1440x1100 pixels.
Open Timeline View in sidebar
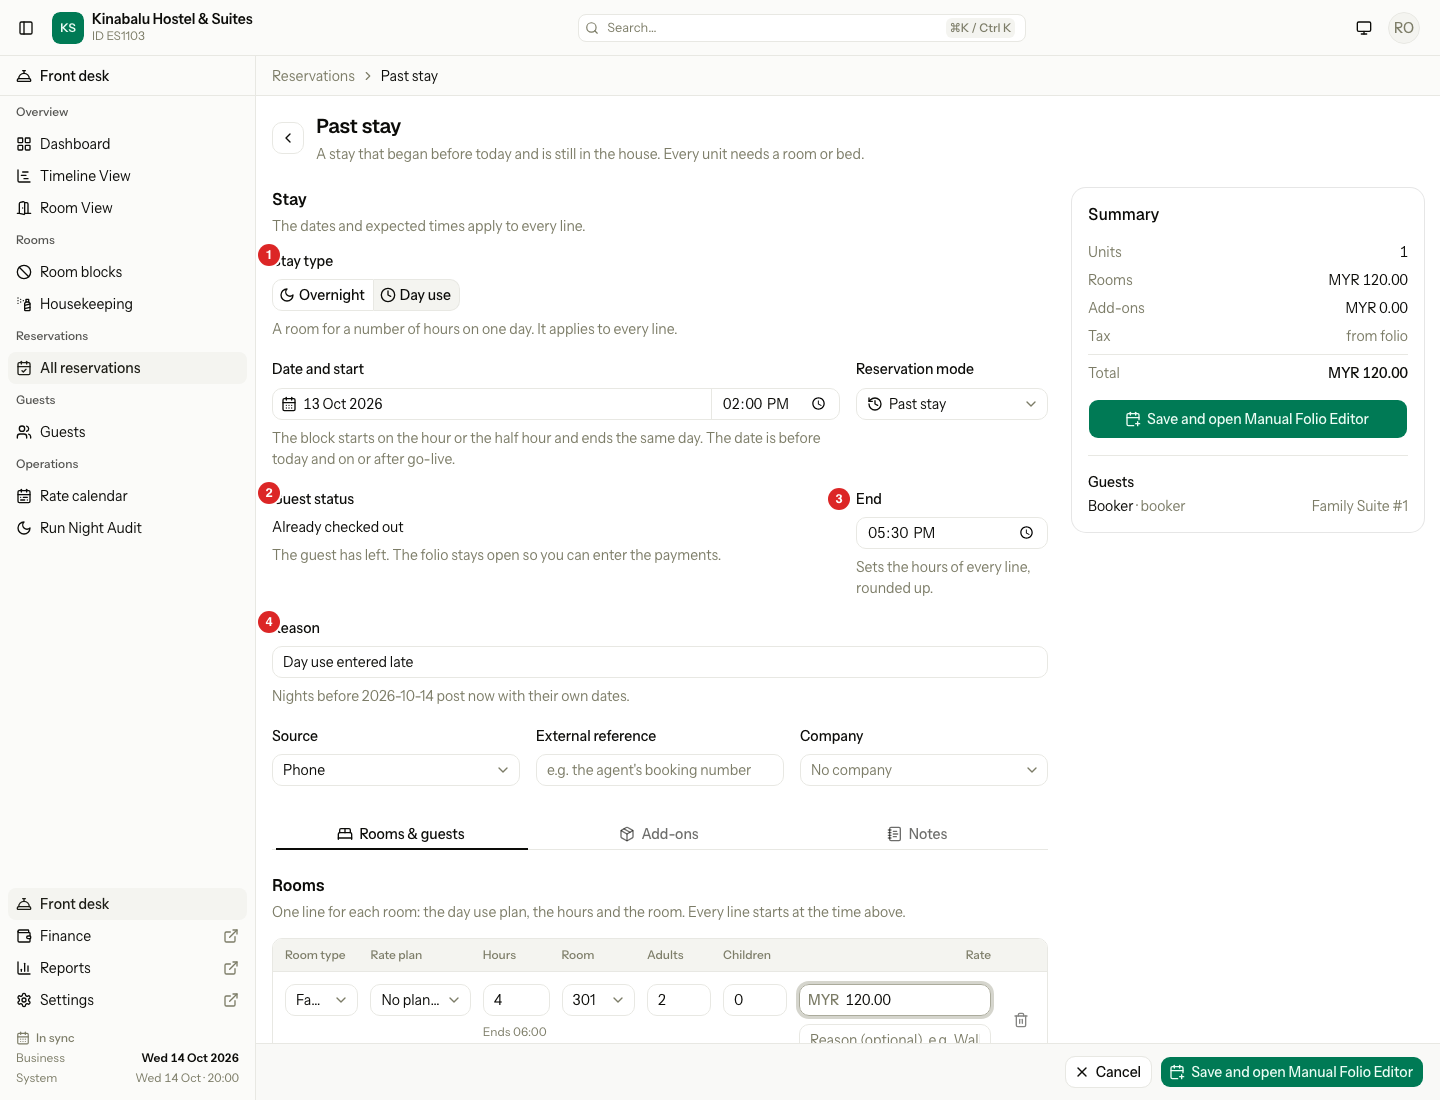(x=127, y=176)
